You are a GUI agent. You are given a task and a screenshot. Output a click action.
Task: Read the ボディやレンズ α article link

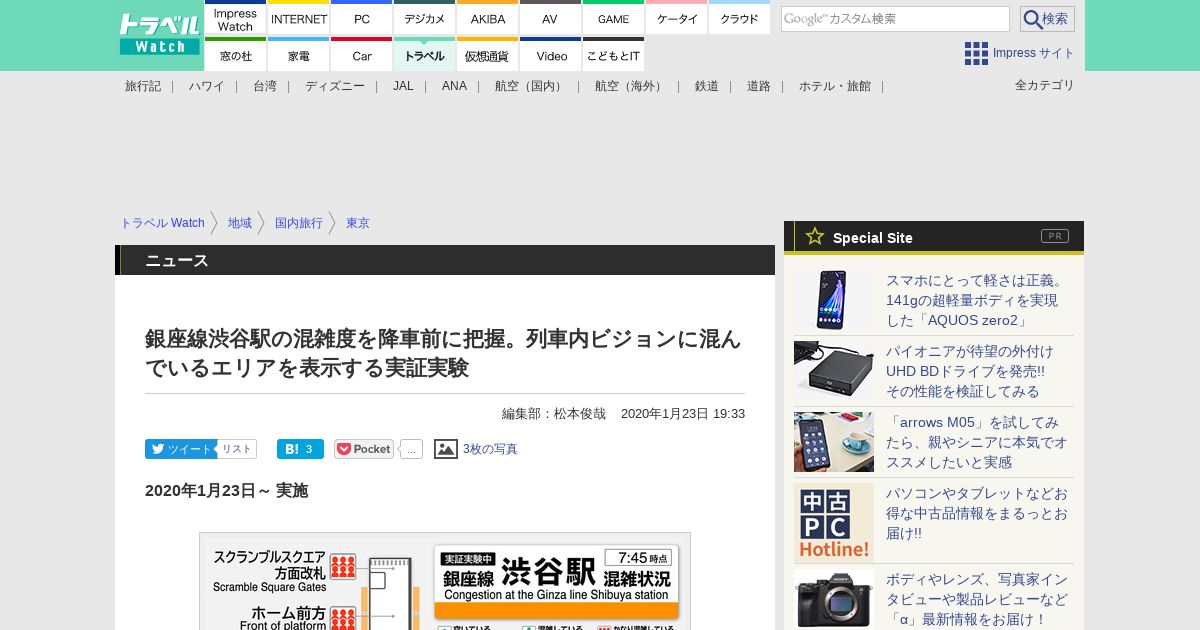click(976, 599)
